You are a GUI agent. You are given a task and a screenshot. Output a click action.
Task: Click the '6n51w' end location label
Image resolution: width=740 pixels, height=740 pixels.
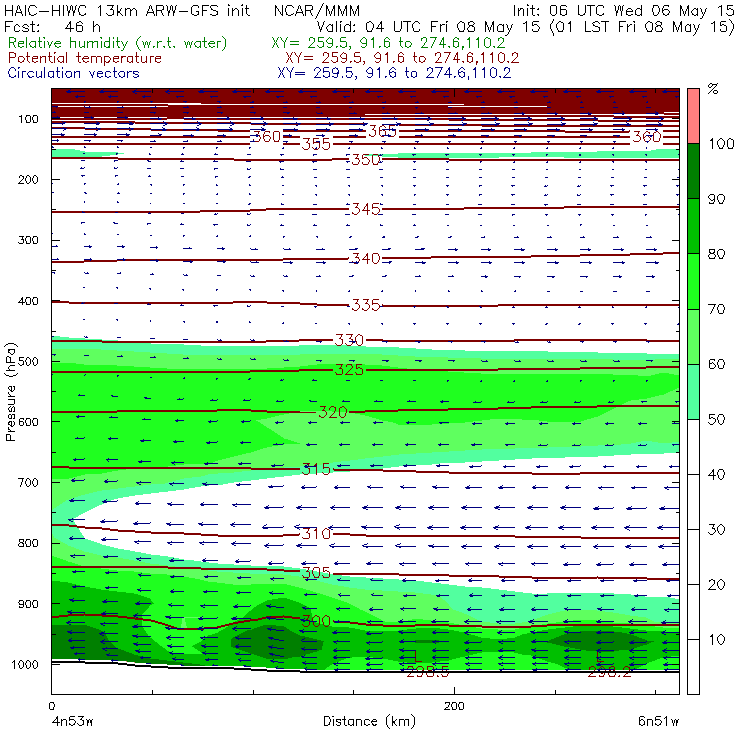pyautogui.click(x=658, y=722)
